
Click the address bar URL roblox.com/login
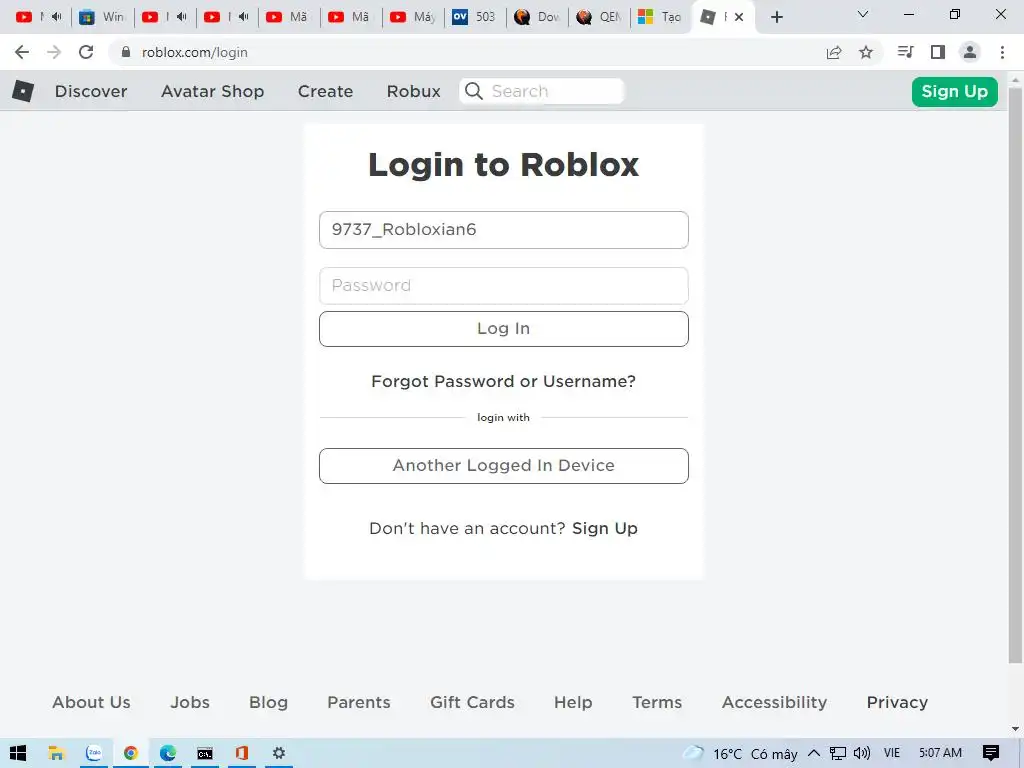(x=195, y=52)
